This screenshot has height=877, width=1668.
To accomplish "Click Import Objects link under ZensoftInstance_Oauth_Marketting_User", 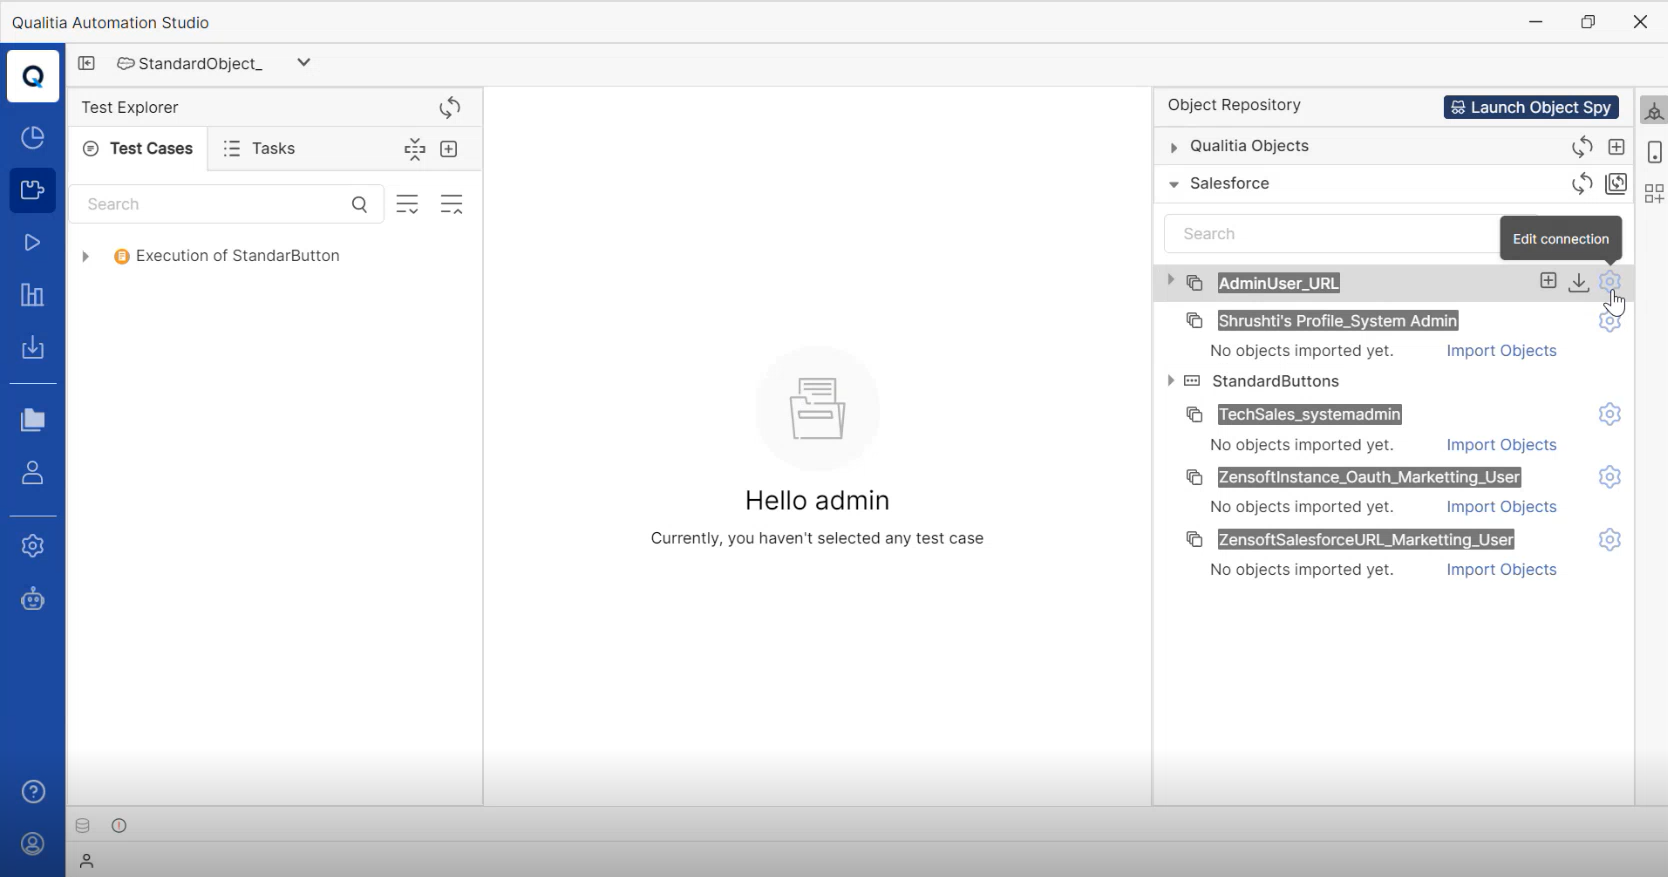I will pos(1501,507).
